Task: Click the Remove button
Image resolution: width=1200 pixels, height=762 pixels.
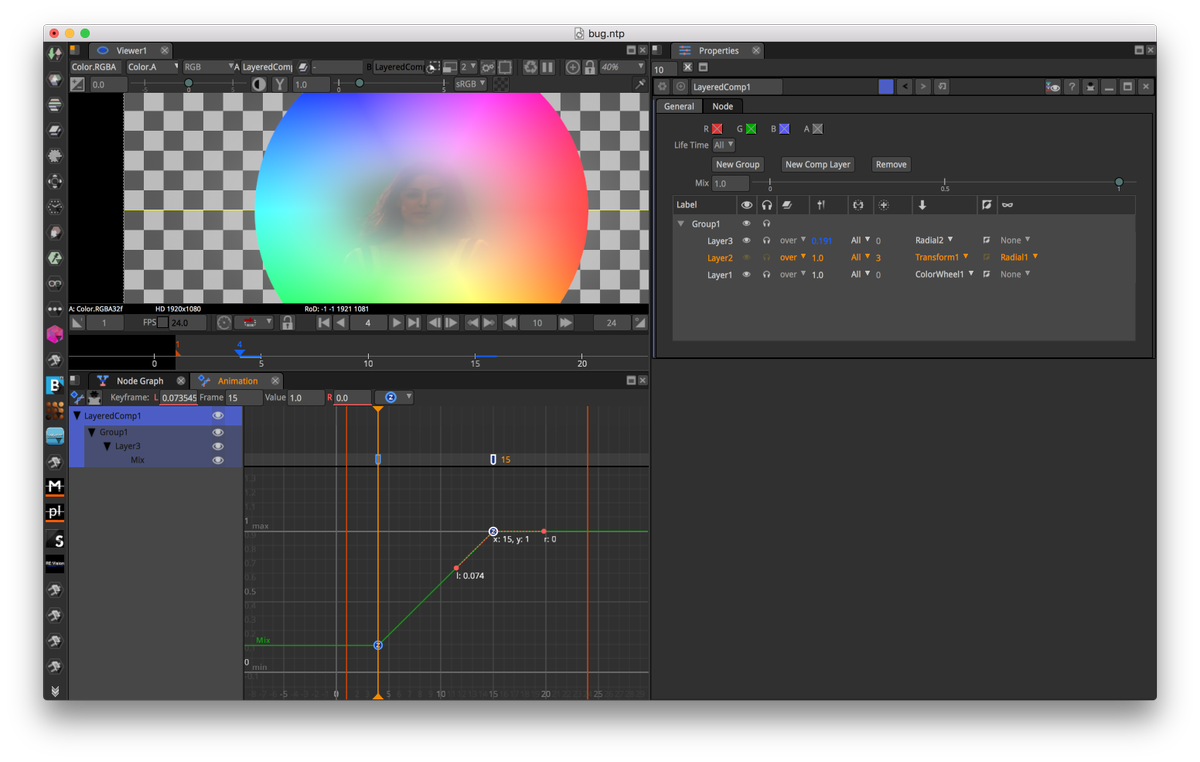Action: [x=891, y=164]
